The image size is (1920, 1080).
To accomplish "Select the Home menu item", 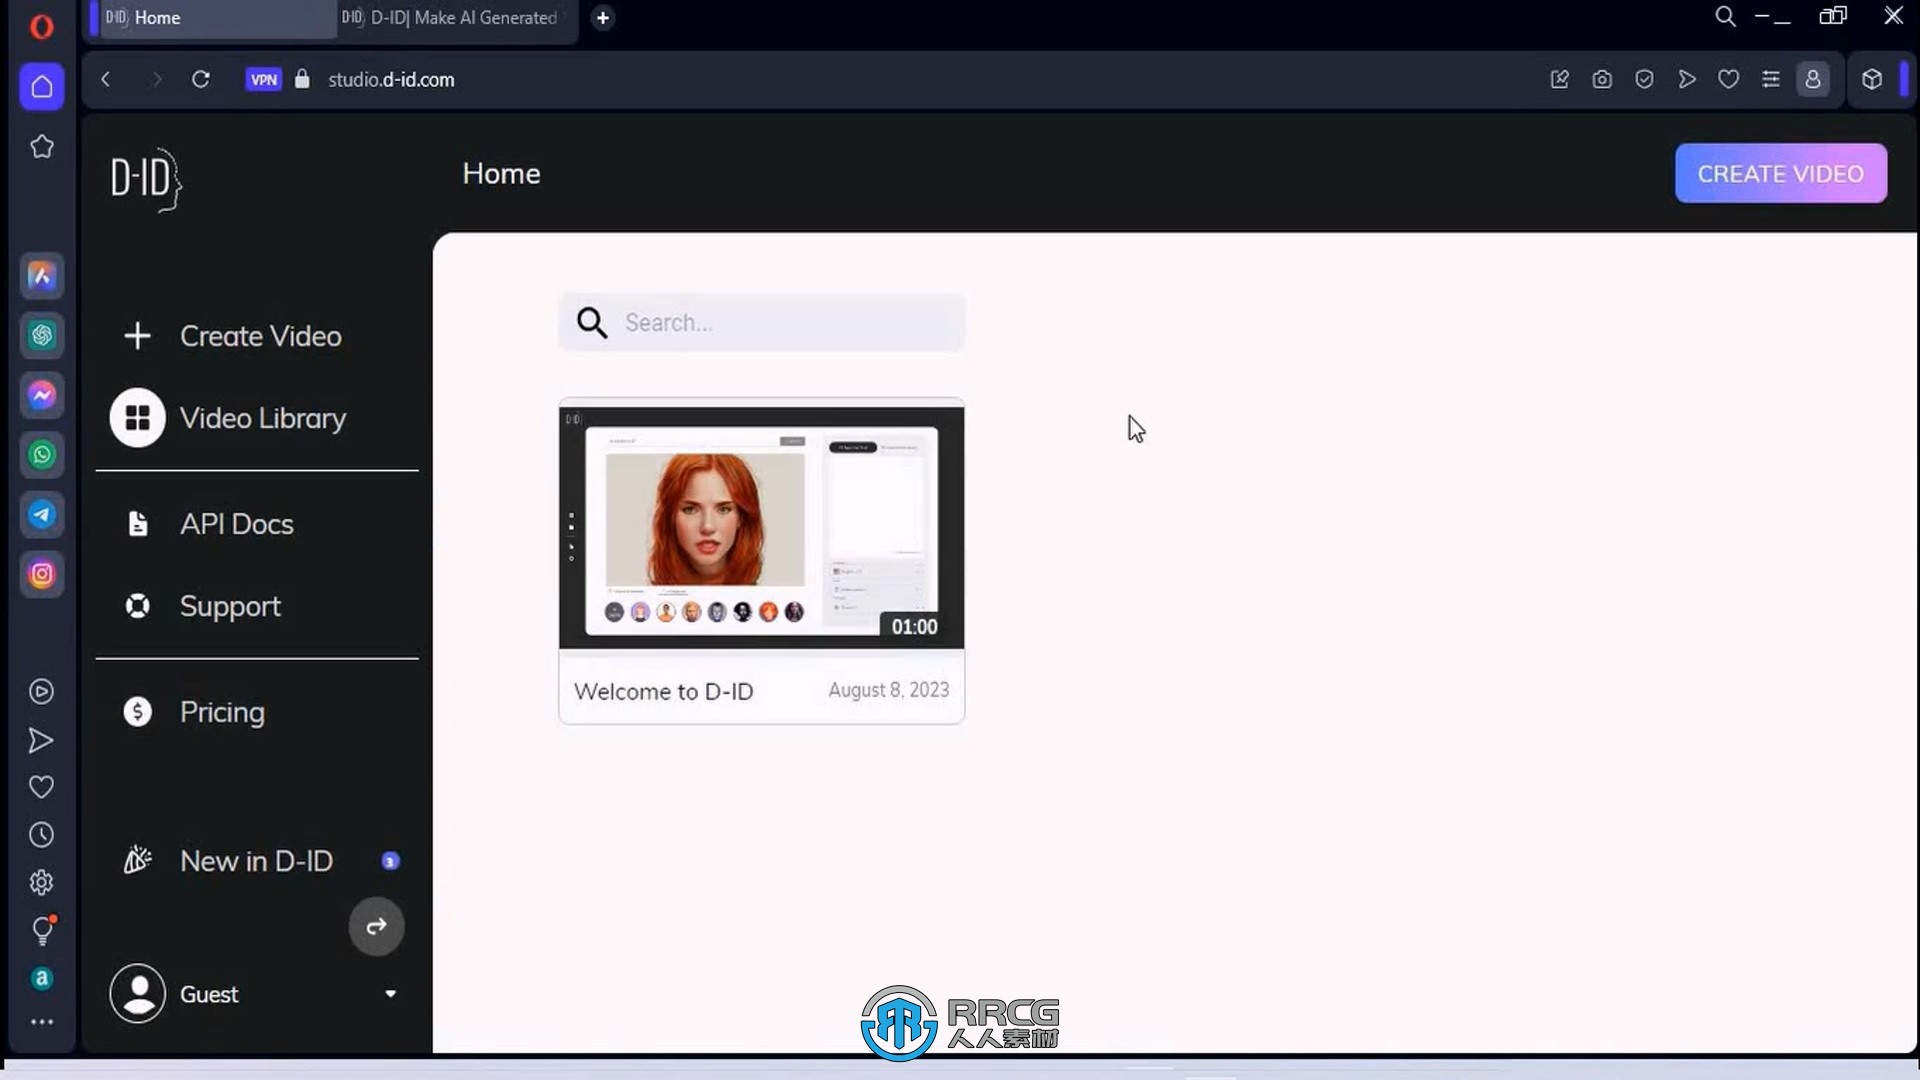I will pyautogui.click(x=500, y=173).
